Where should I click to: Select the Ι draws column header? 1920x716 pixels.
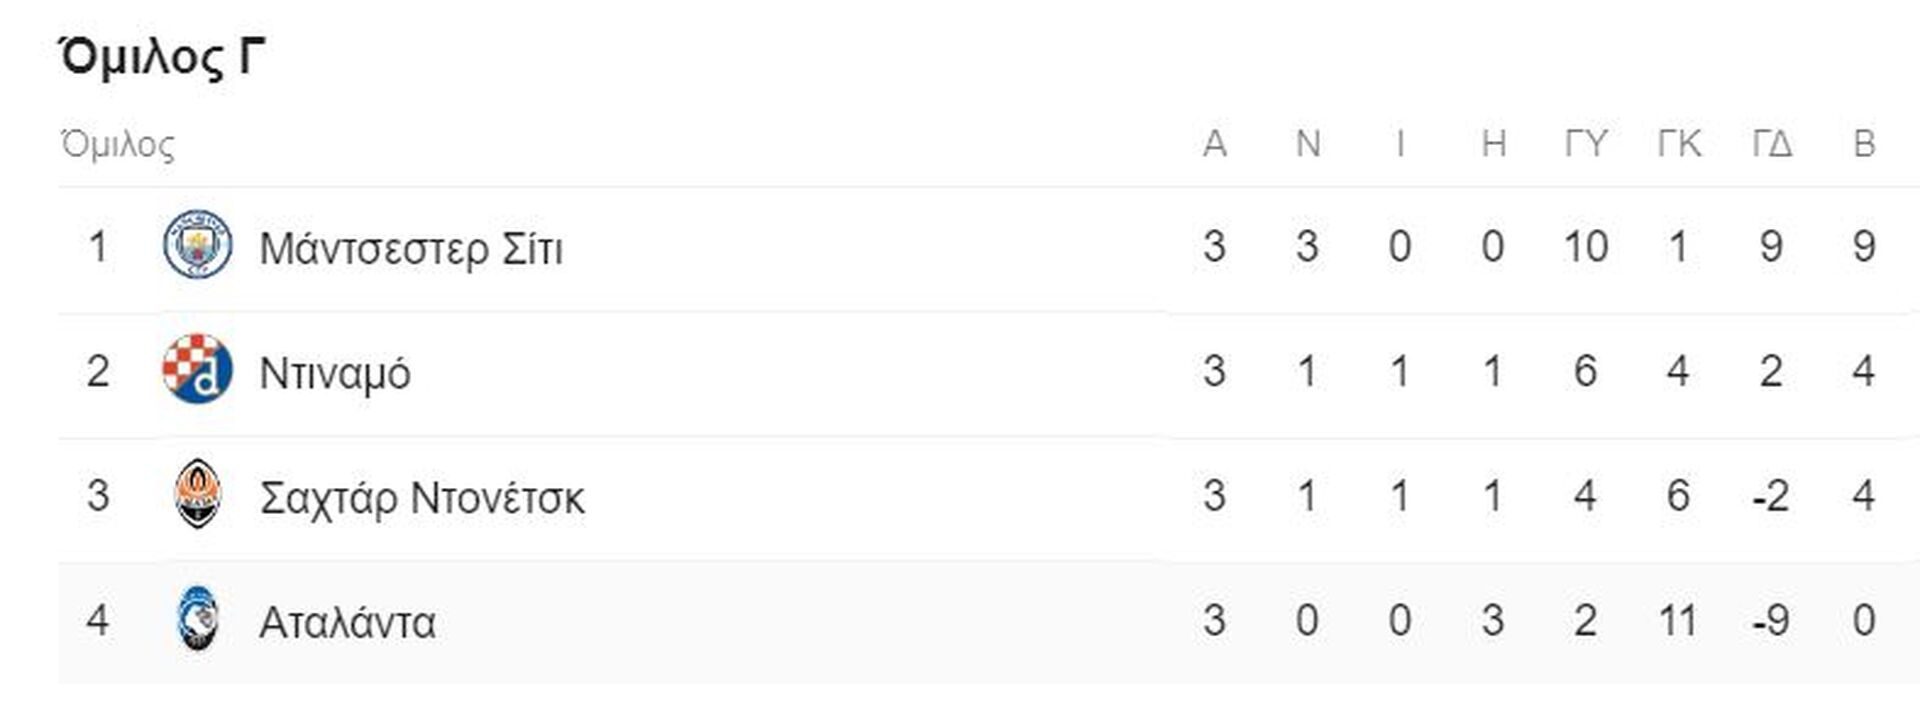click(1400, 144)
